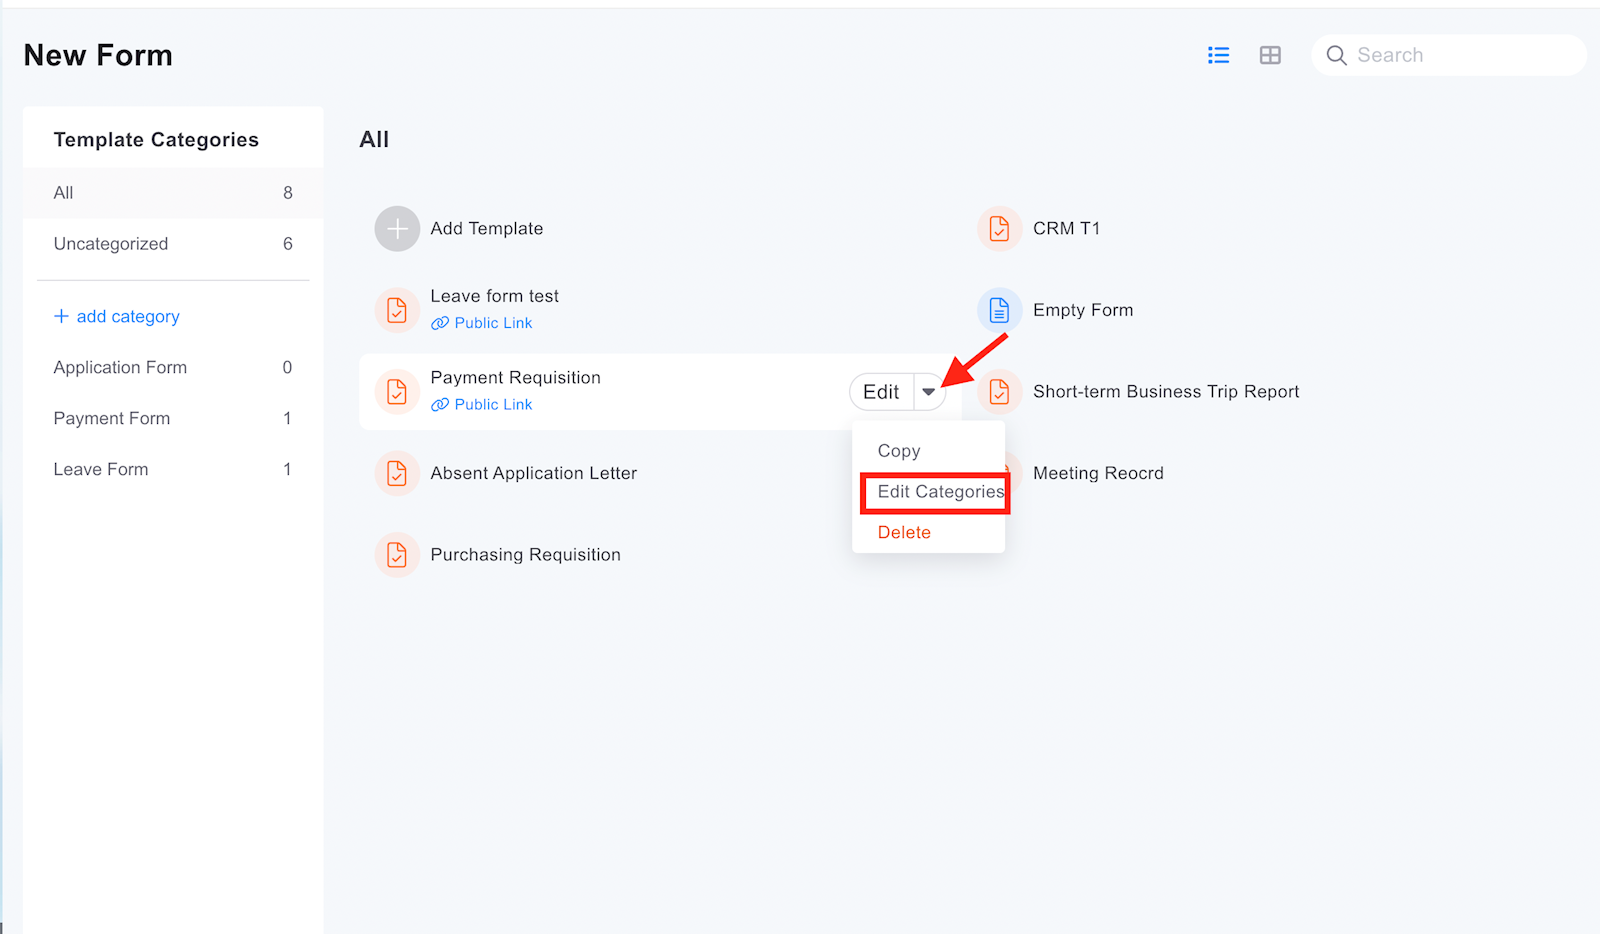Click in the Search field
Screen dimensions: 1600x934
1460,55
